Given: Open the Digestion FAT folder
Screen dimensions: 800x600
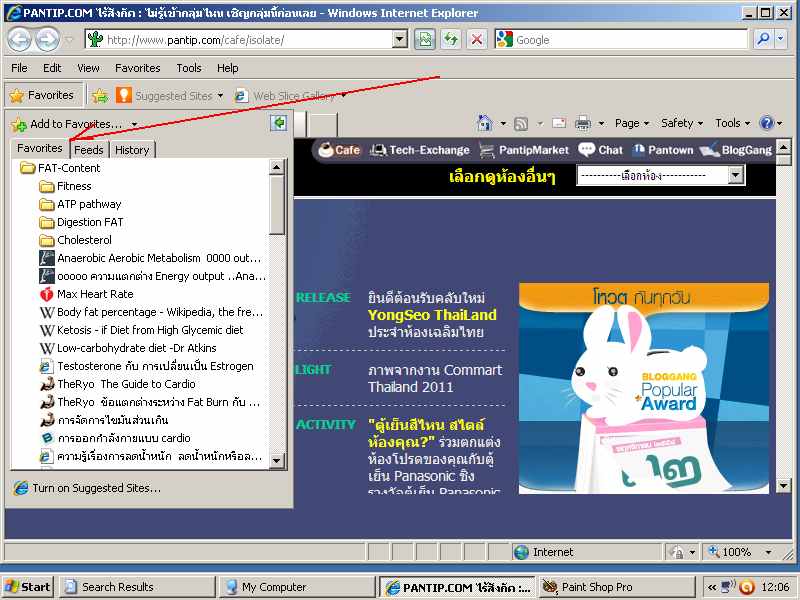Looking at the screenshot, I should pos(81,222).
